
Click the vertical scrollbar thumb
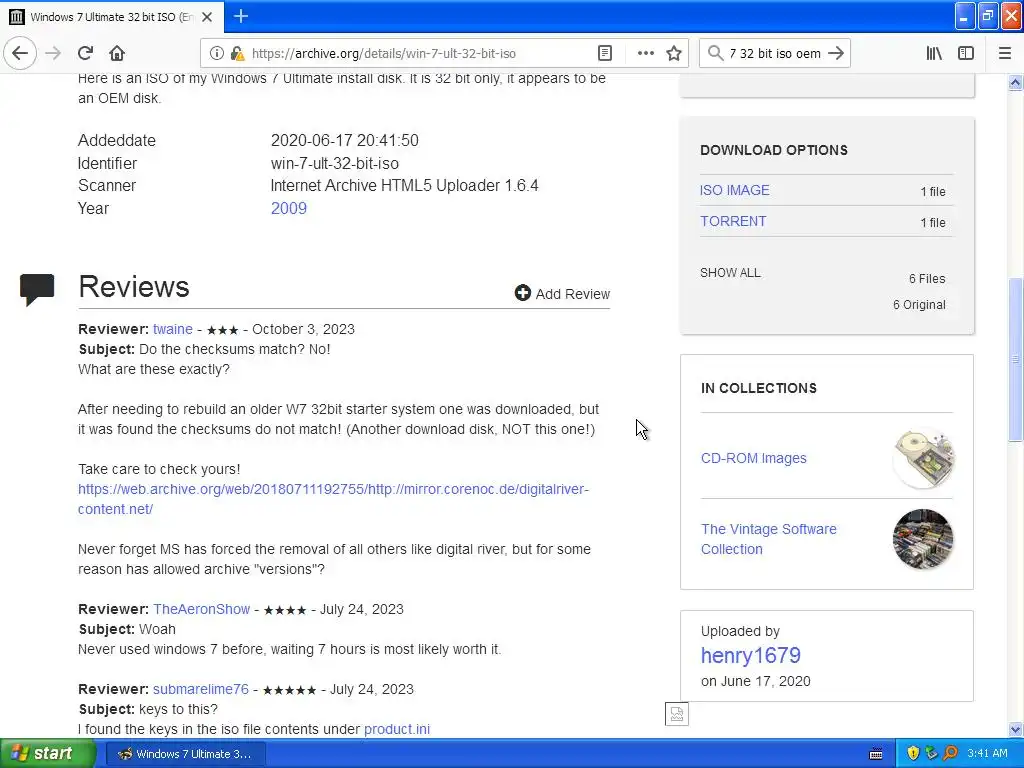(x=1016, y=360)
